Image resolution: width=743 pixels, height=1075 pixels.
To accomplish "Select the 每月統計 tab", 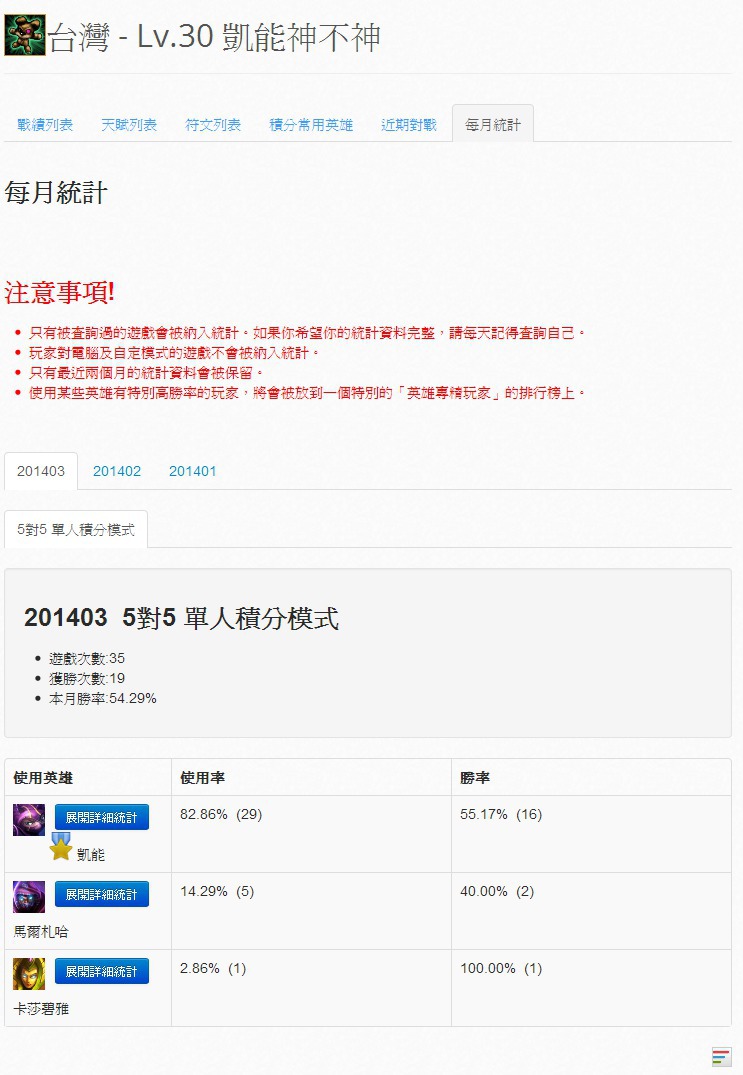I will (493, 124).
